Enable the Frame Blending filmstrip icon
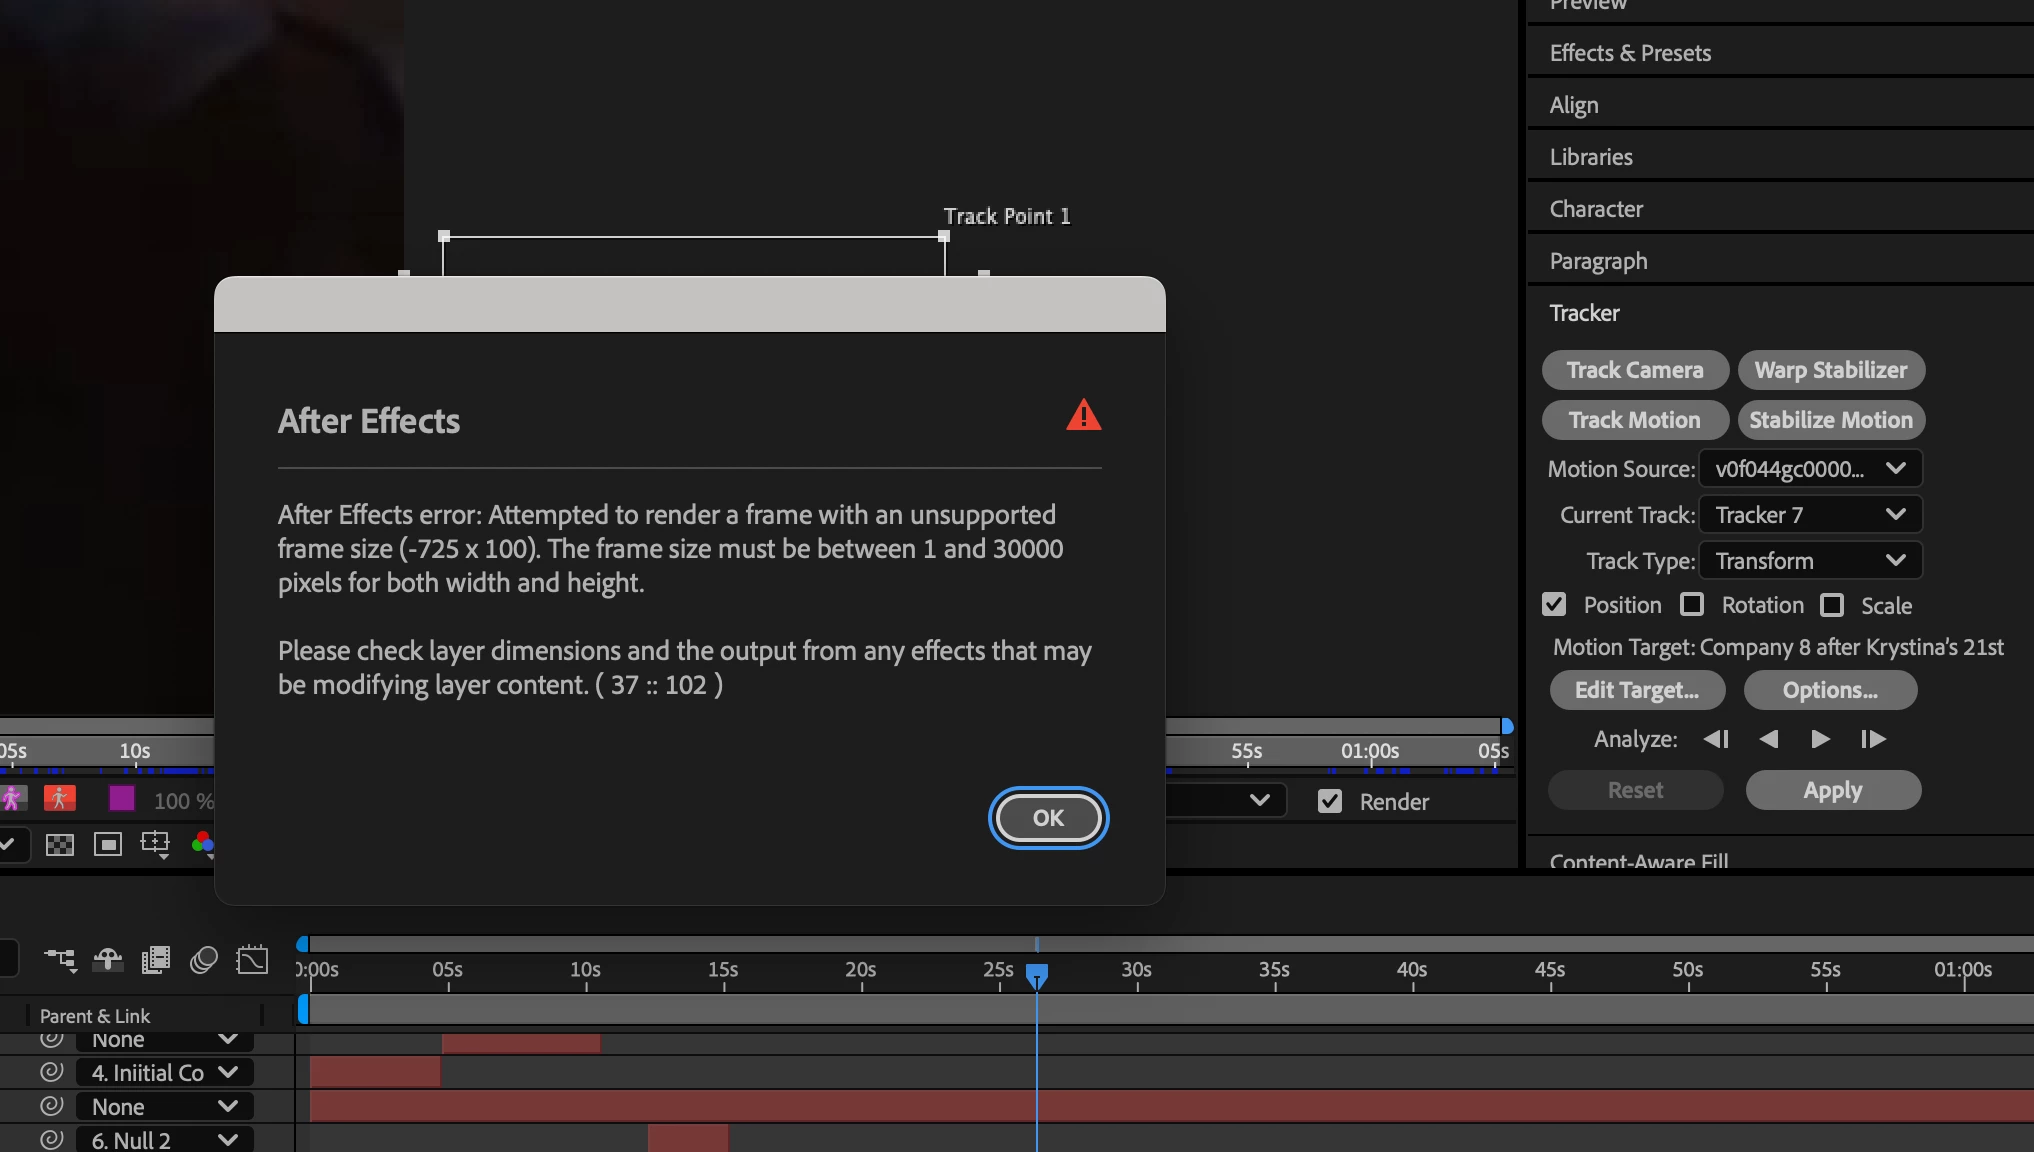The image size is (2034, 1152). coord(156,961)
